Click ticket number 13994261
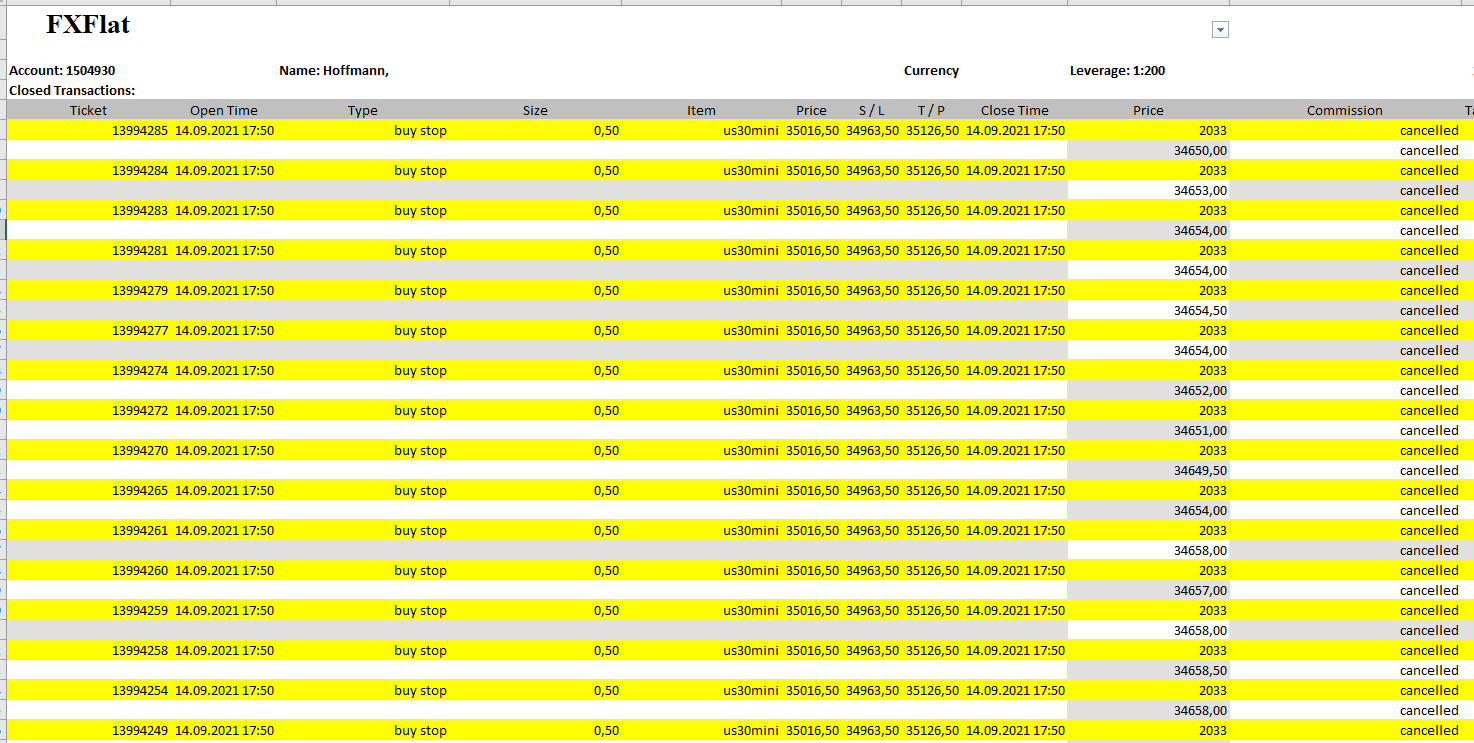This screenshot has height=743, width=1474. tap(140, 531)
